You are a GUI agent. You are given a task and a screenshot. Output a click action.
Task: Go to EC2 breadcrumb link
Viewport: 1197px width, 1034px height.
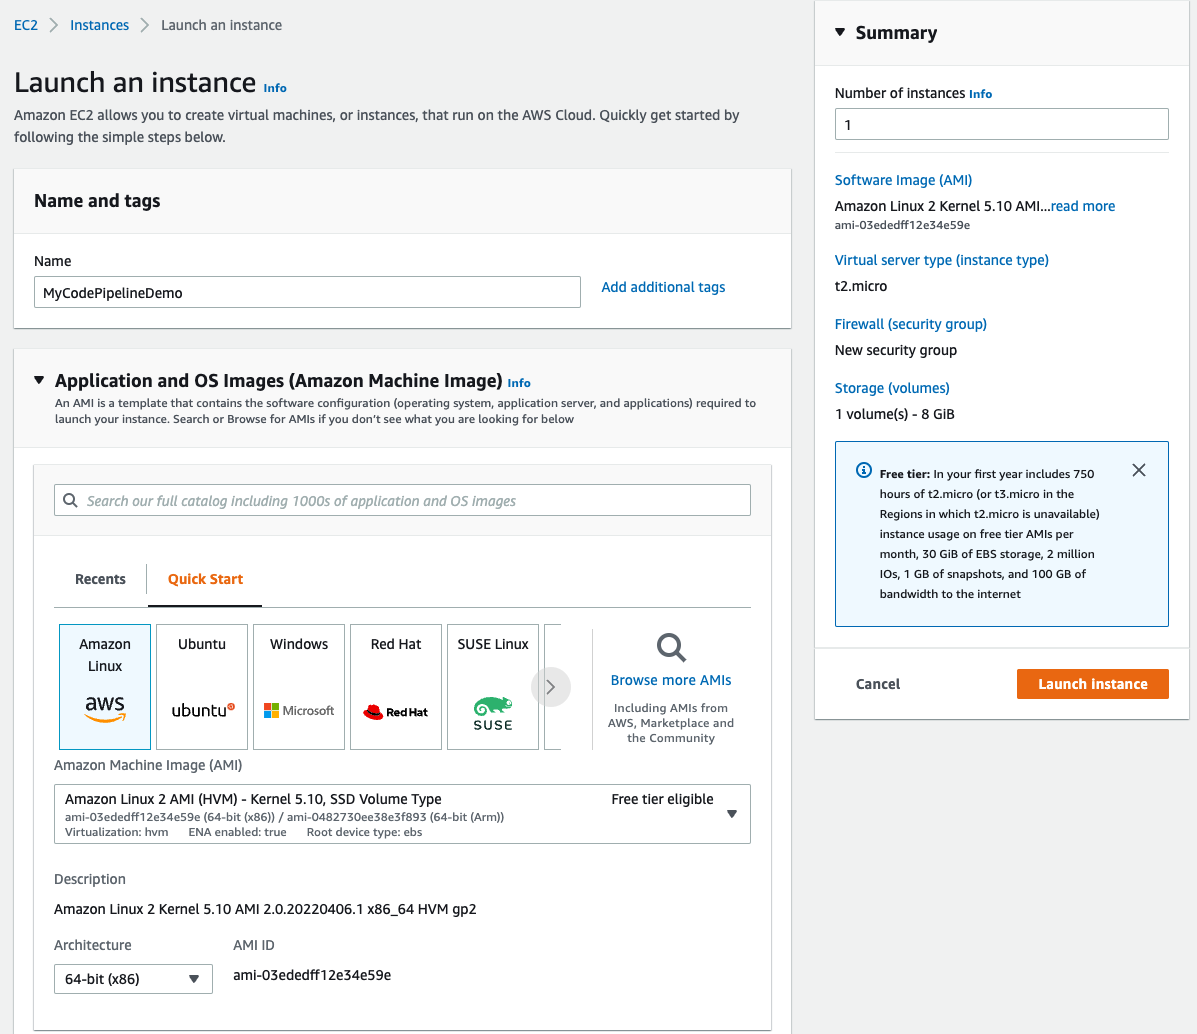26,25
